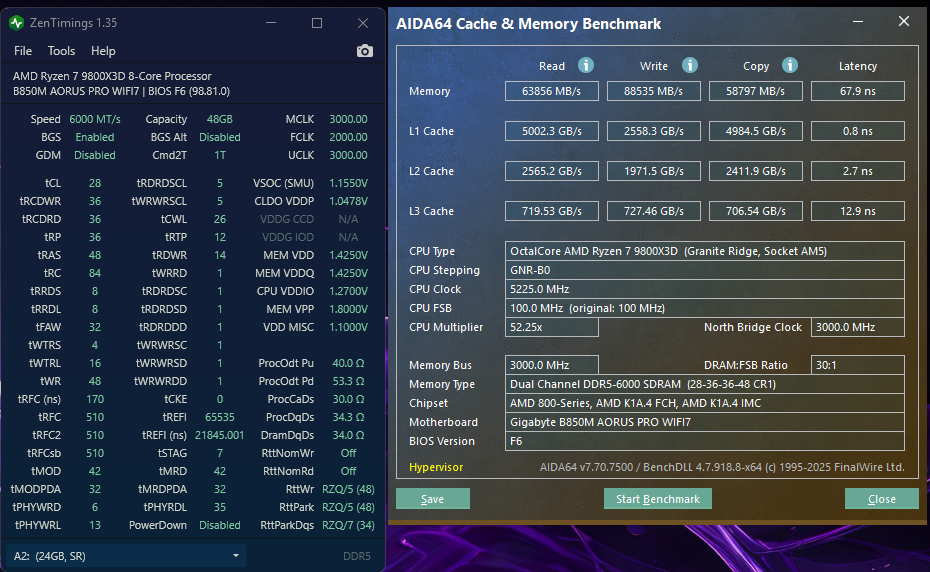Click the FCLK 2000.00 value
This screenshot has width=930, height=572.
(348, 137)
